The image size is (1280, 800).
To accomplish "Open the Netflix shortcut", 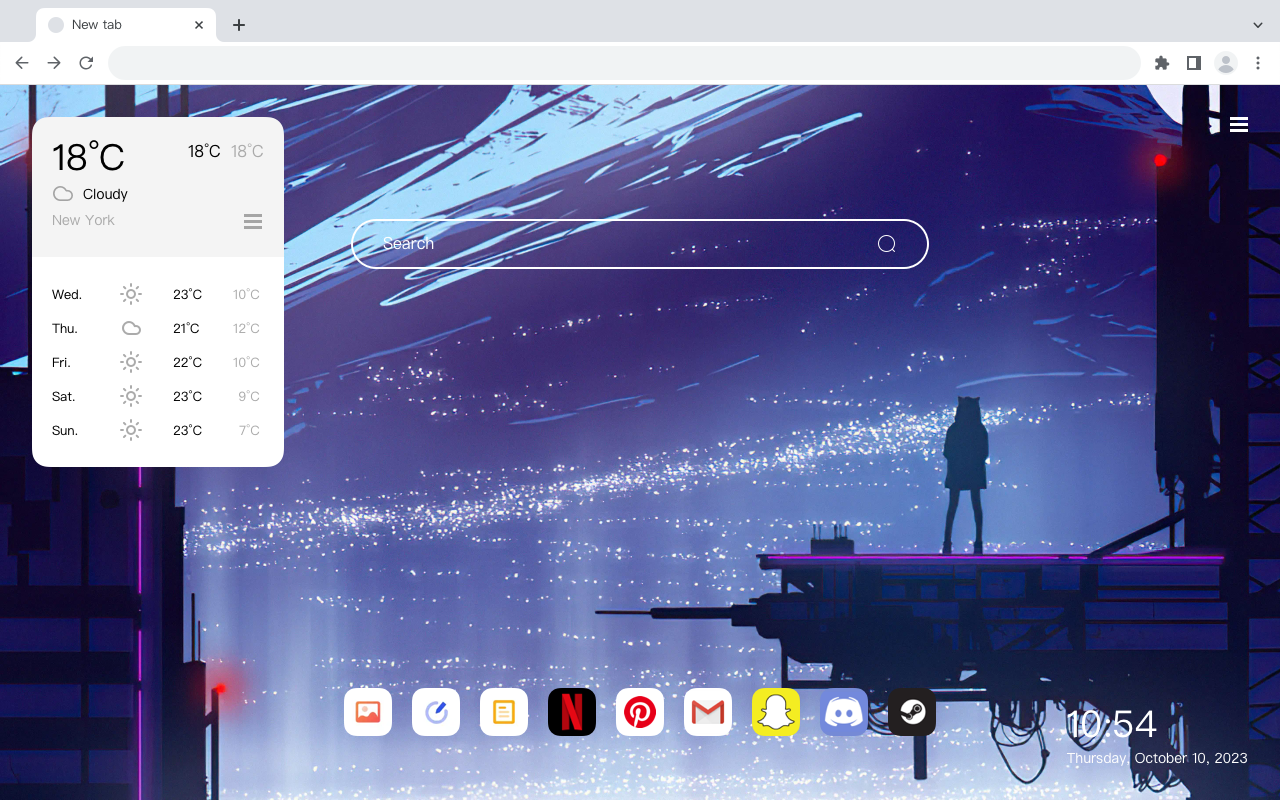I will point(572,712).
